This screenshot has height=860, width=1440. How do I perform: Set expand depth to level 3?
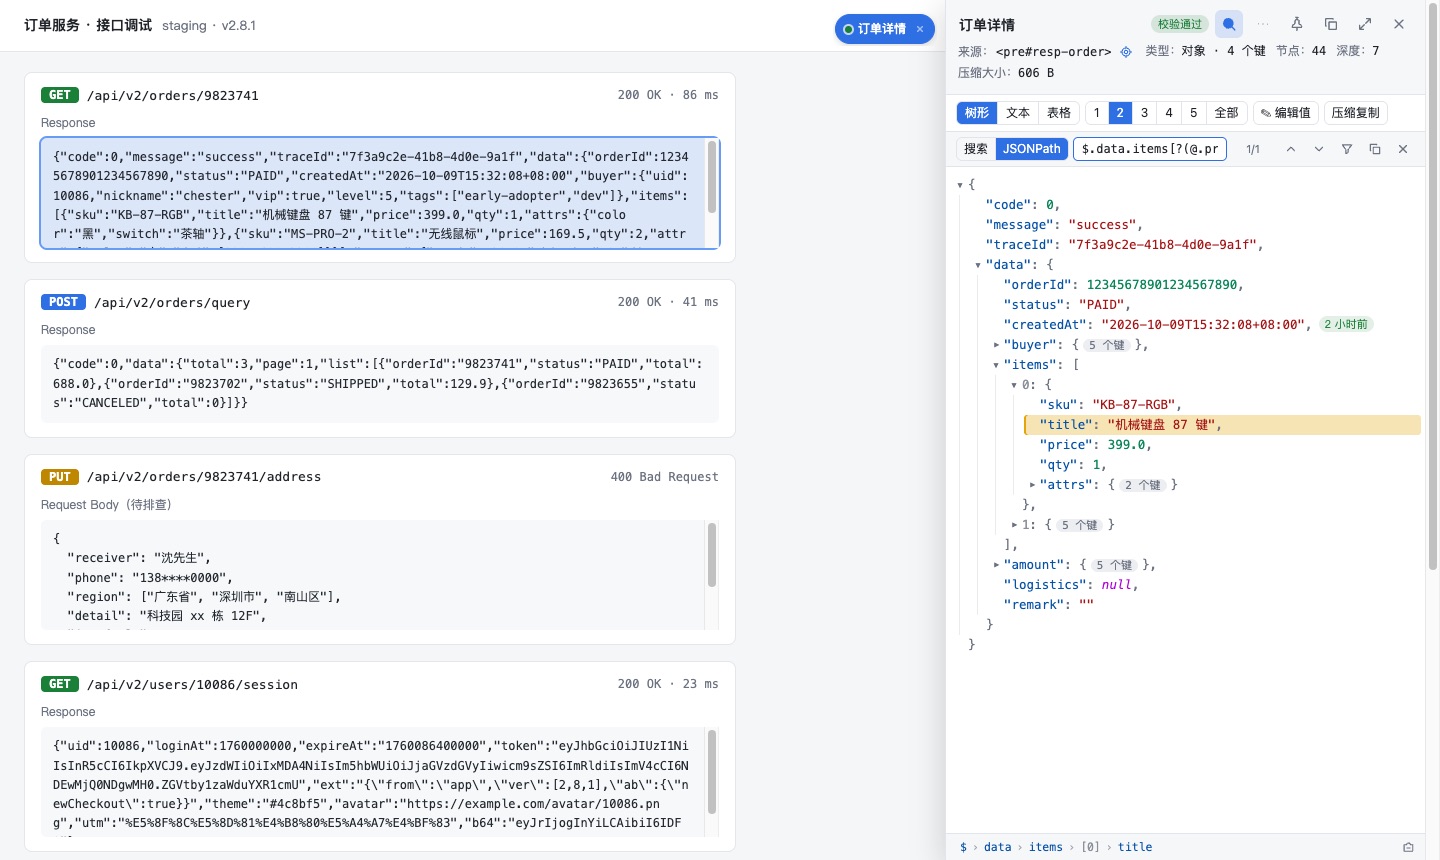[1145, 113]
